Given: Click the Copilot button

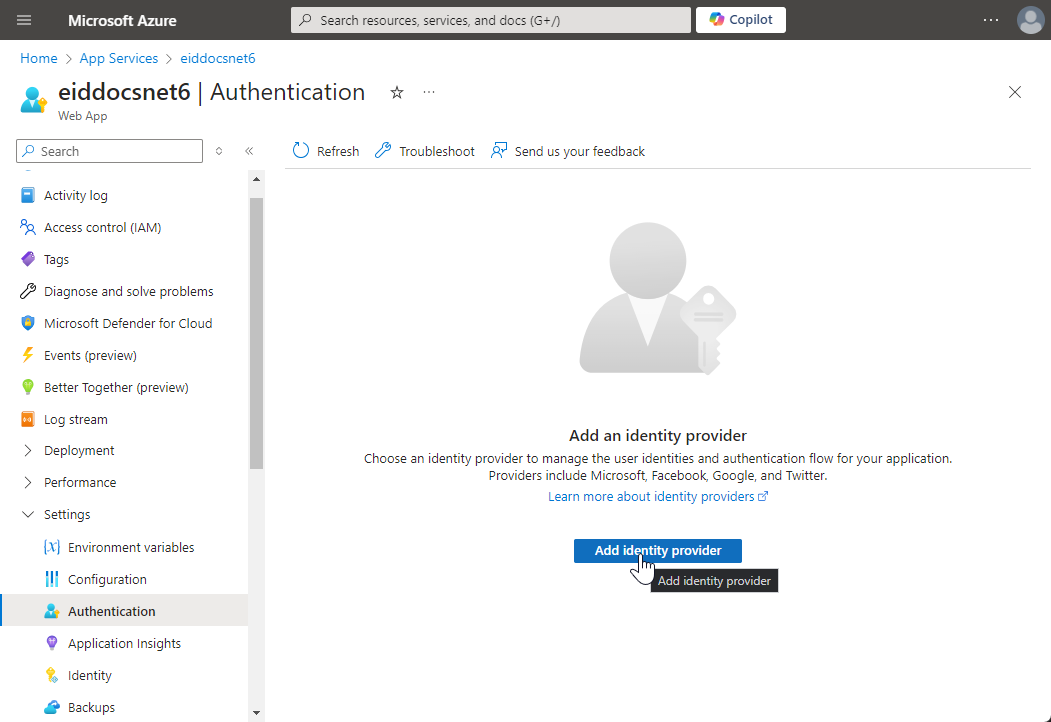Looking at the screenshot, I should click(740, 20).
